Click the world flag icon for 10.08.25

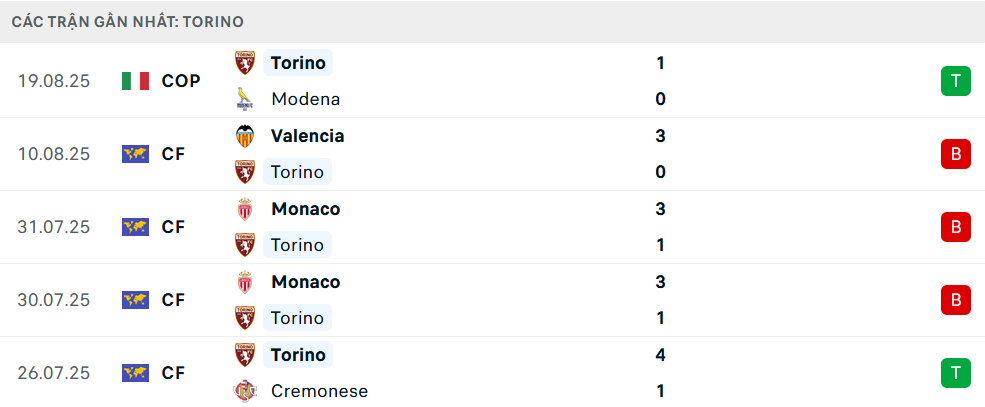pyautogui.click(x=135, y=154)
